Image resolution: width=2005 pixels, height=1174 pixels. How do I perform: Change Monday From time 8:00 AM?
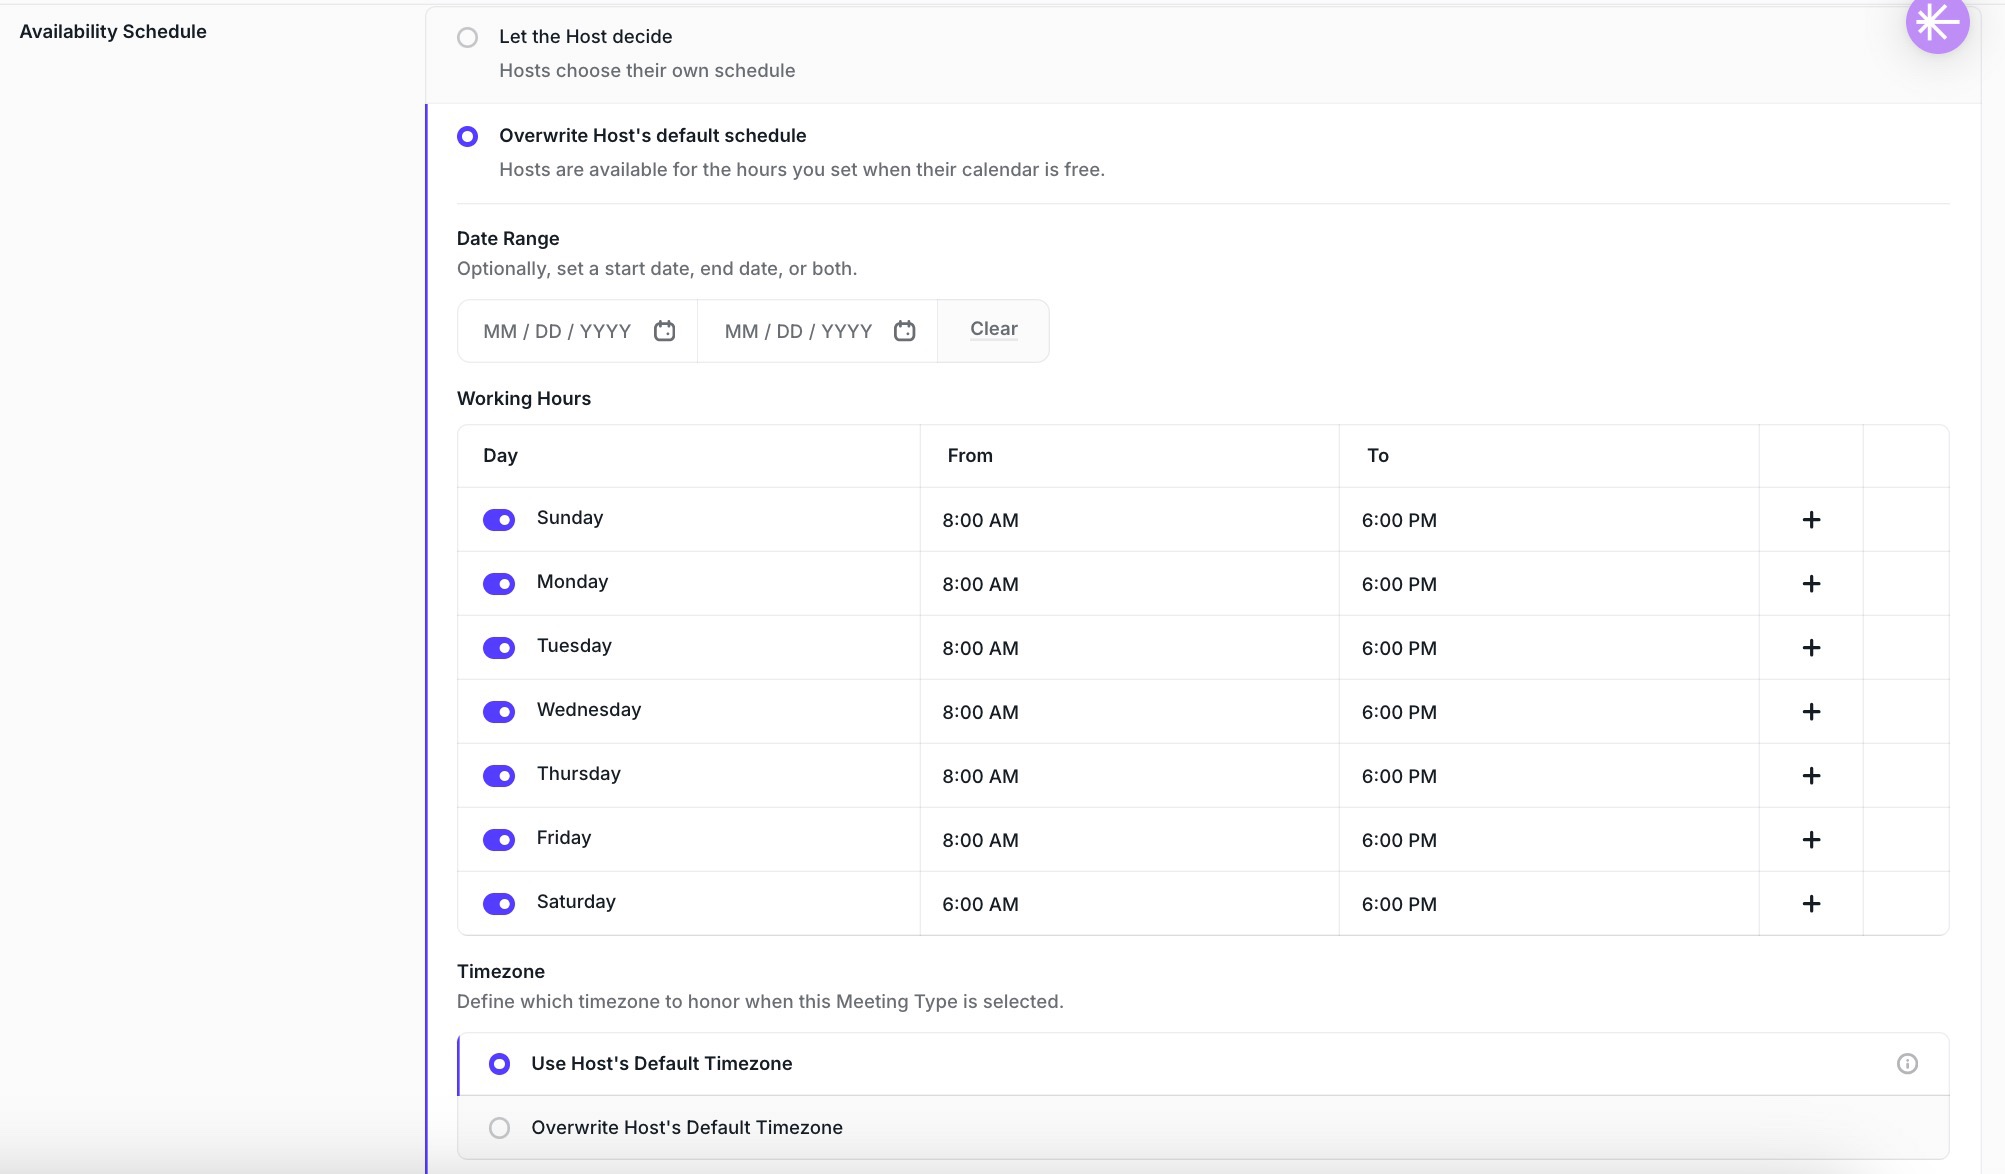tap(1129, 584)
